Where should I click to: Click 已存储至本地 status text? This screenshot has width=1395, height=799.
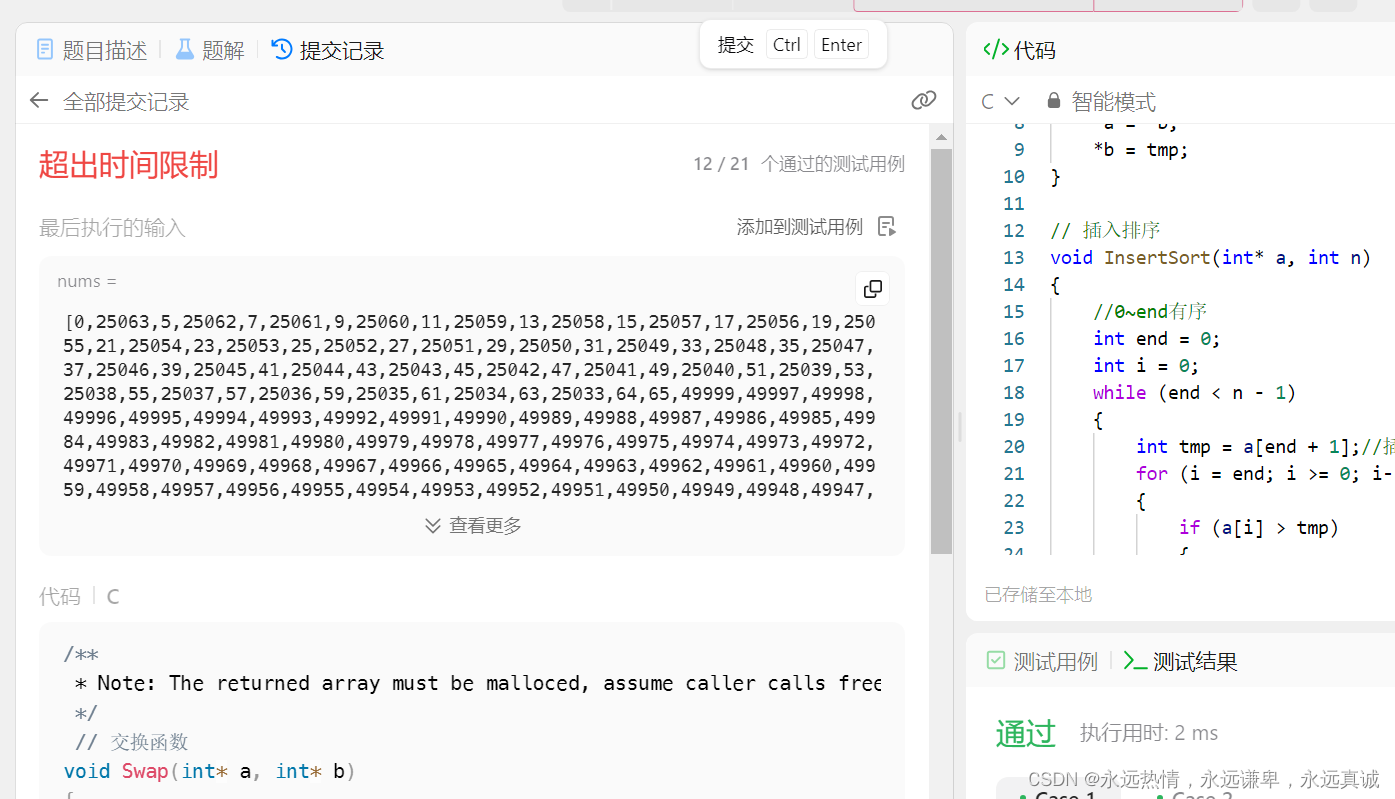(x=1038, y=594)
